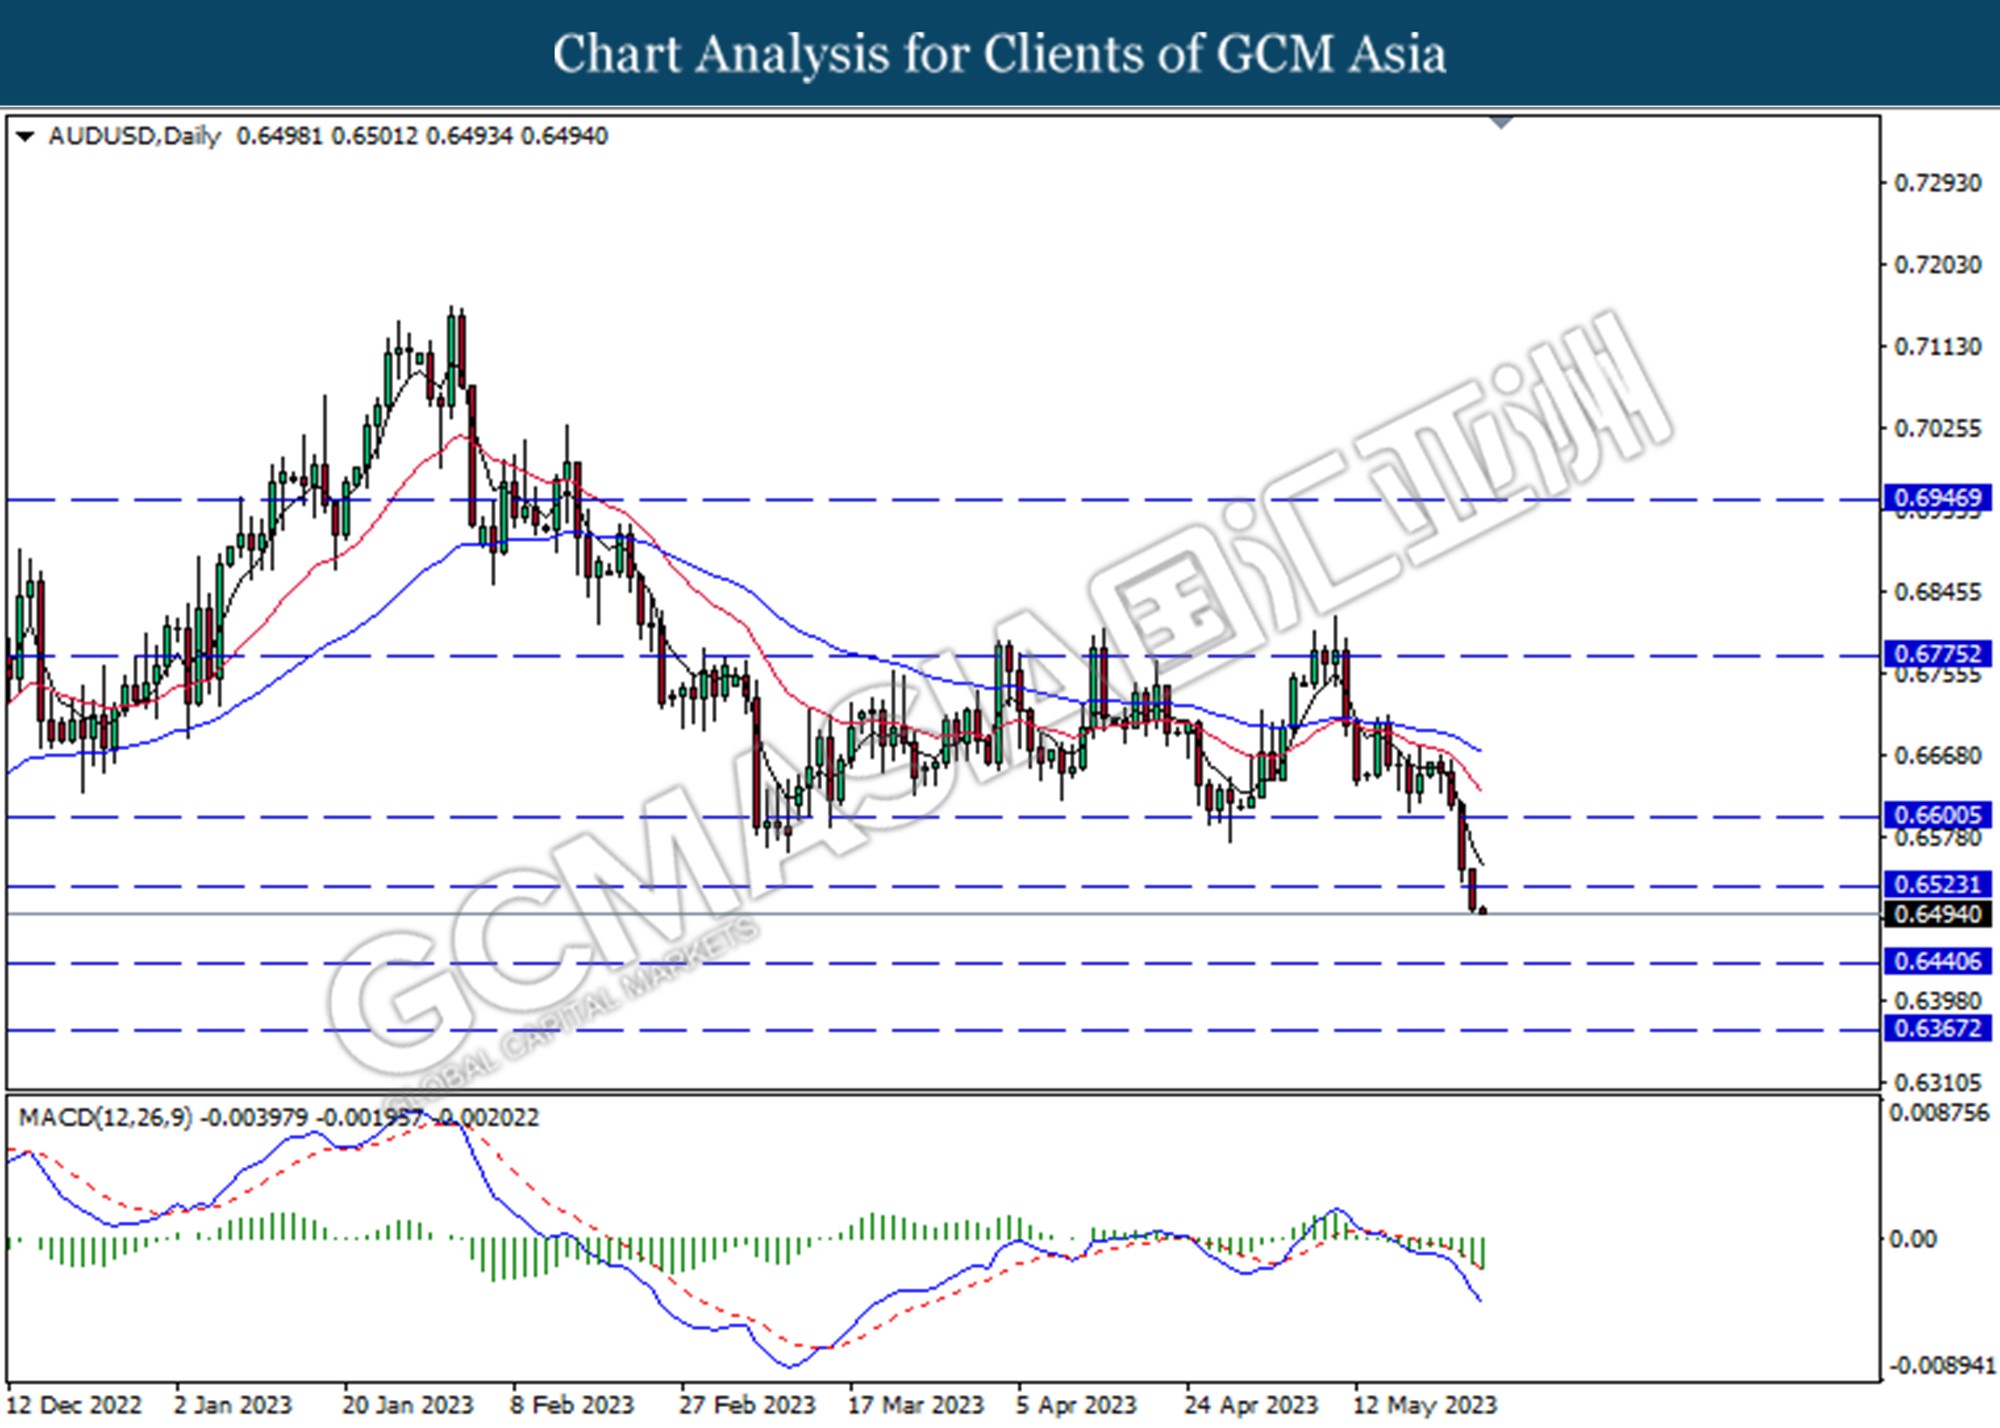This screenshot has width=2000, height=1428.
Task: Click the 0.72930 price axis value
Action: pos(1937,183)
